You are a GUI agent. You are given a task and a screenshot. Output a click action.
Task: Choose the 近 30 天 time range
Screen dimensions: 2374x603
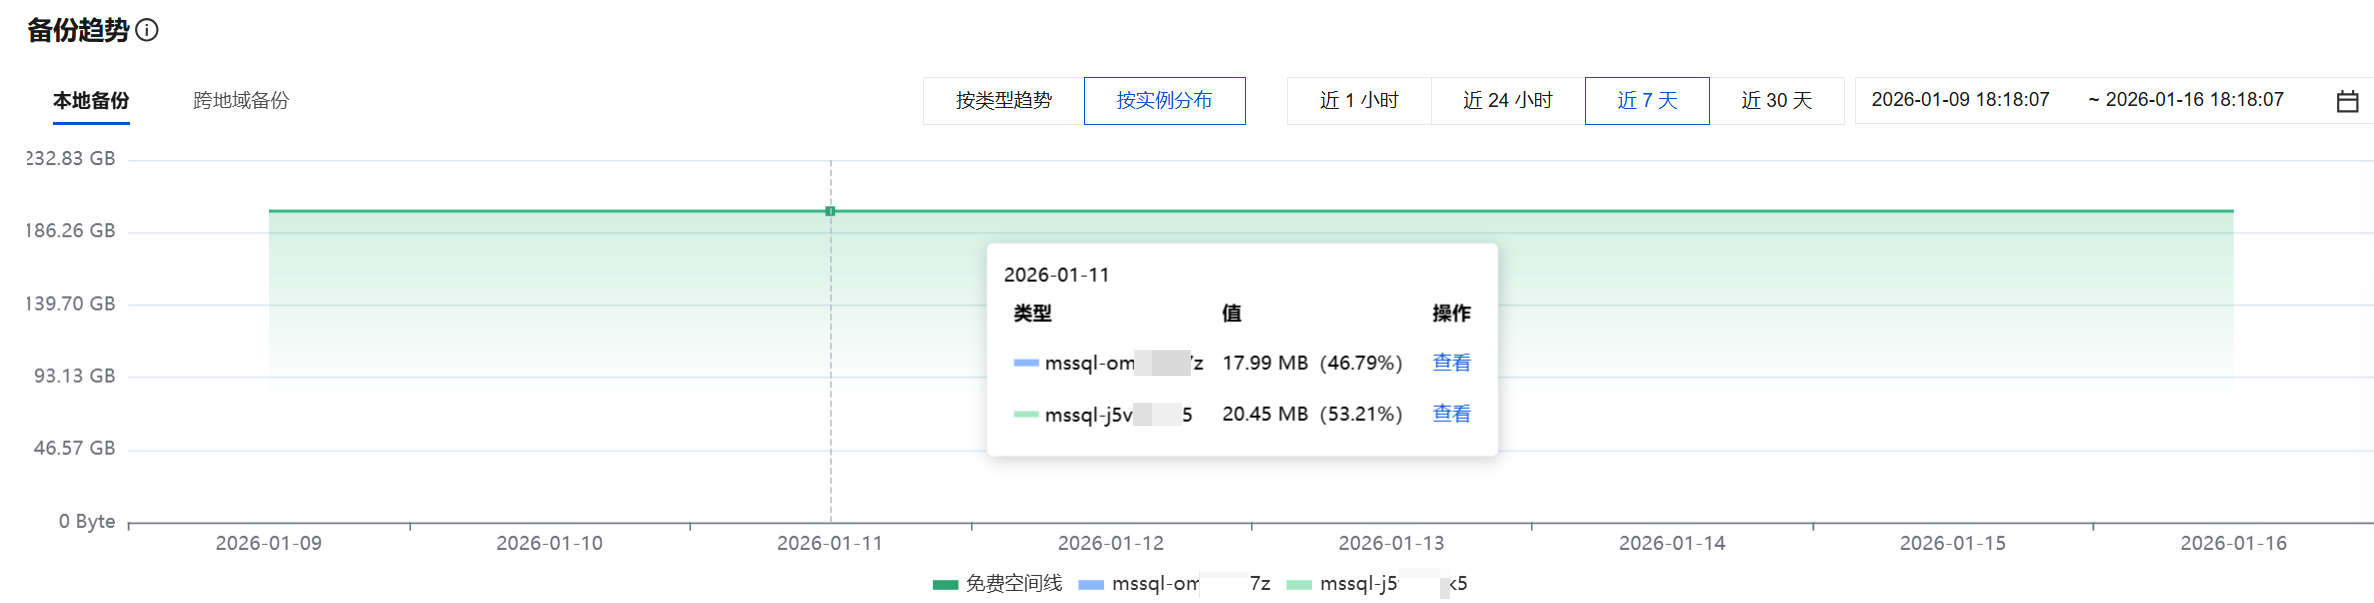pos(1776,101)
